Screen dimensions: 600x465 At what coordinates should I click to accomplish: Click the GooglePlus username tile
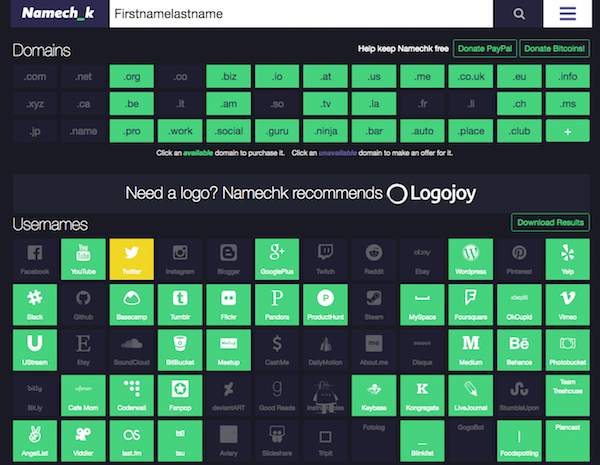[277, 259]
